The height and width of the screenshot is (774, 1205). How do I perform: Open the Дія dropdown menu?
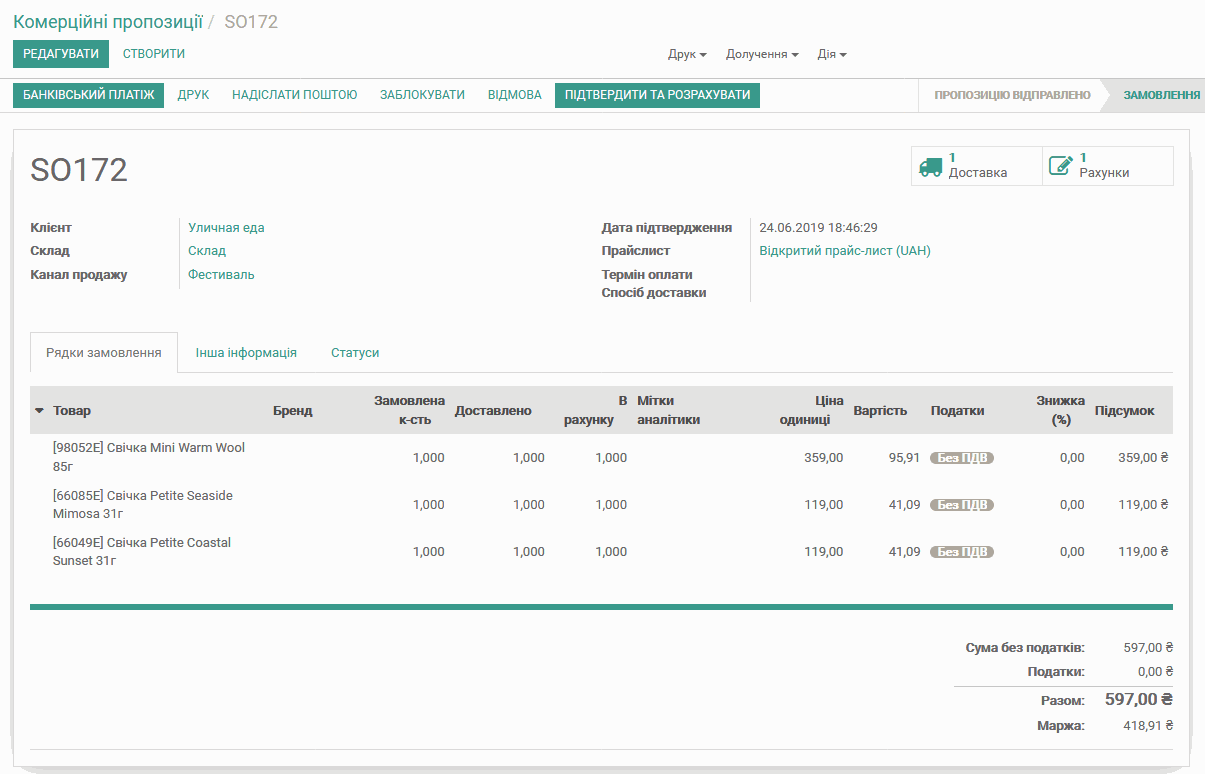tap(832, 54)
